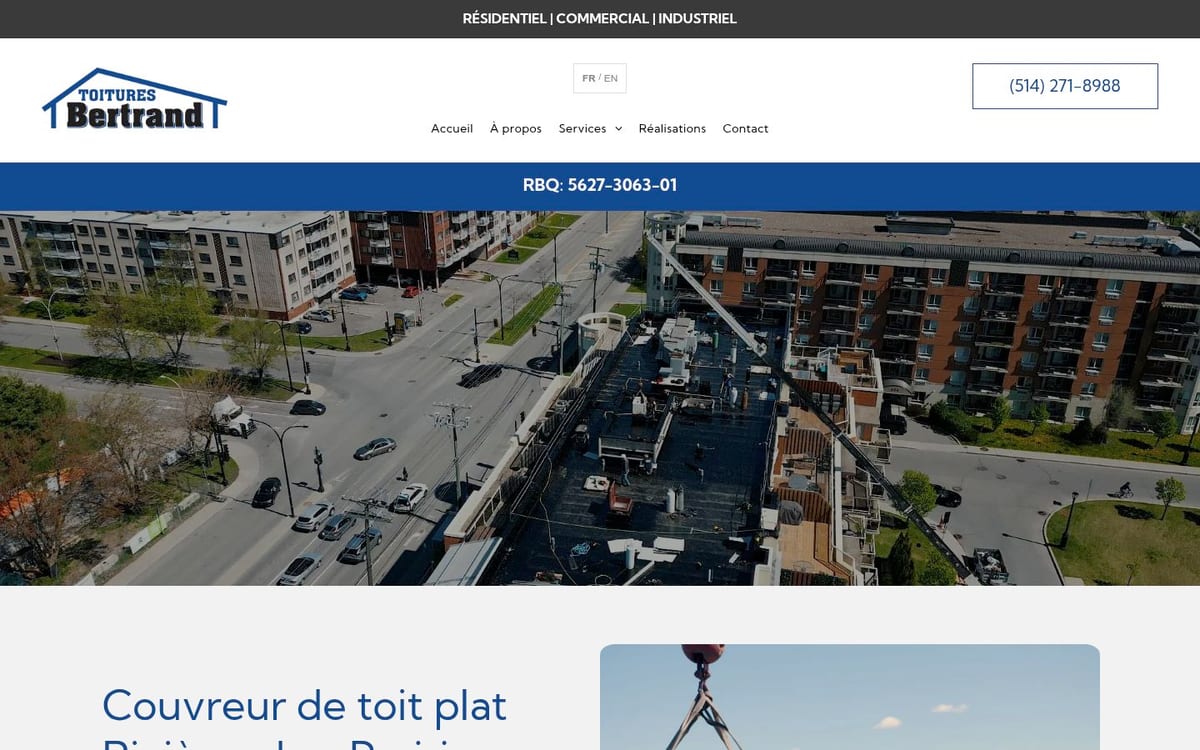Open the crane hook photo

point(850,697)
